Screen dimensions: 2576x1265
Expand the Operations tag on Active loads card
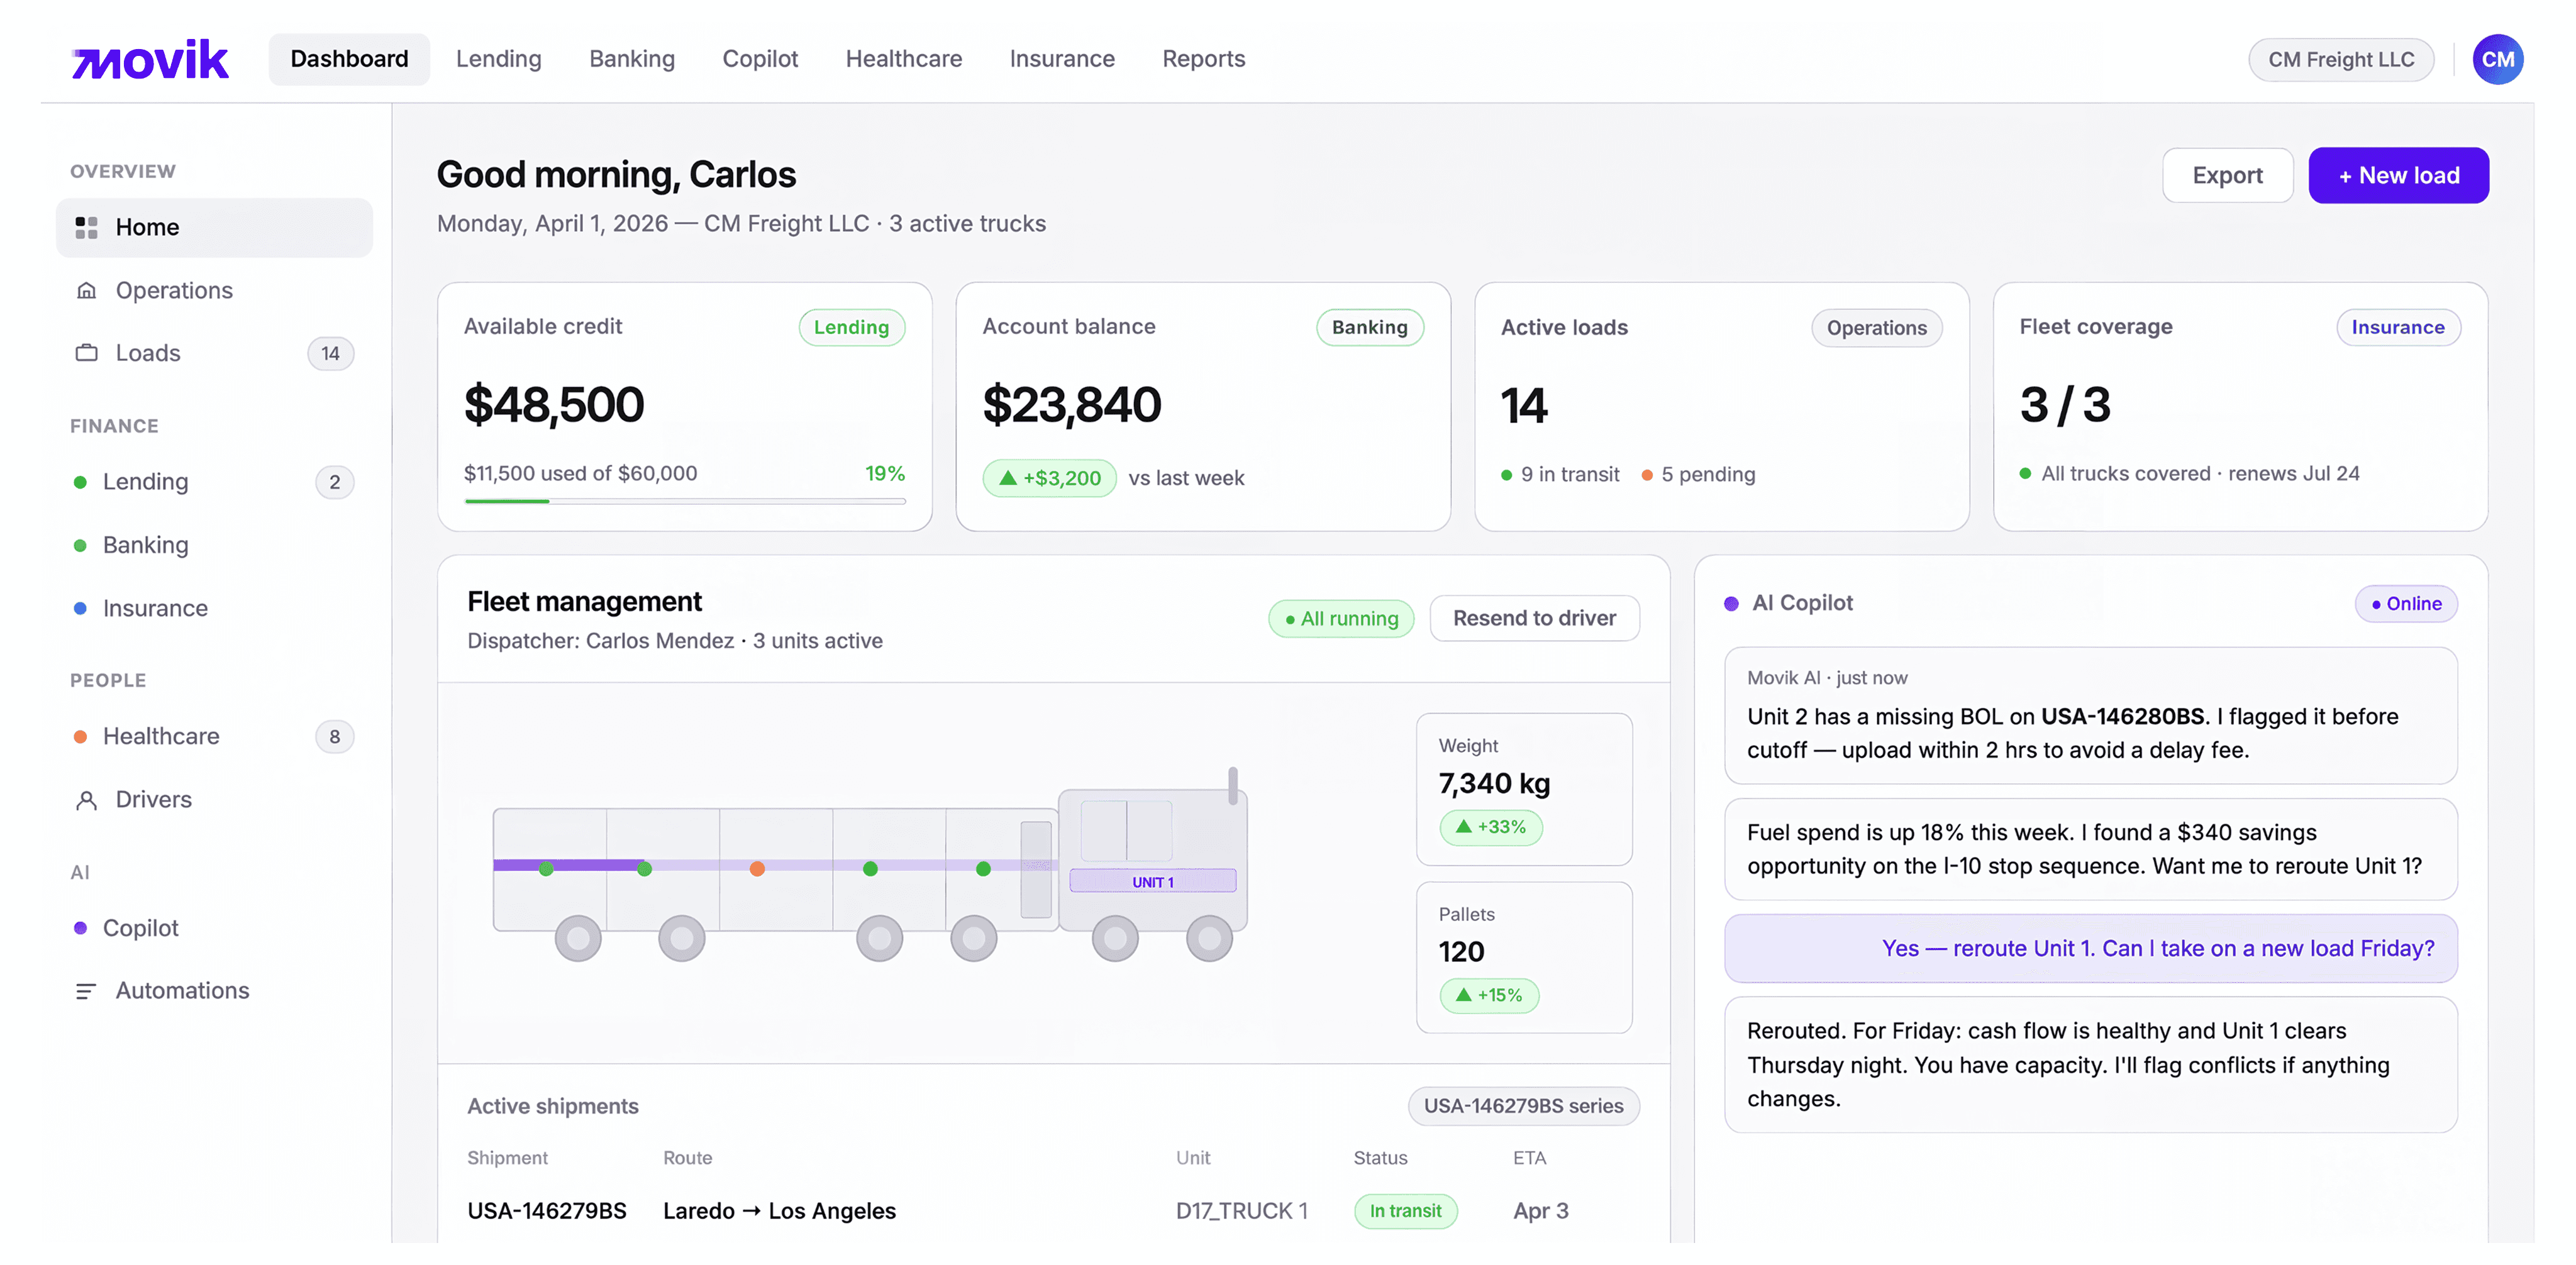point(1876,327)
